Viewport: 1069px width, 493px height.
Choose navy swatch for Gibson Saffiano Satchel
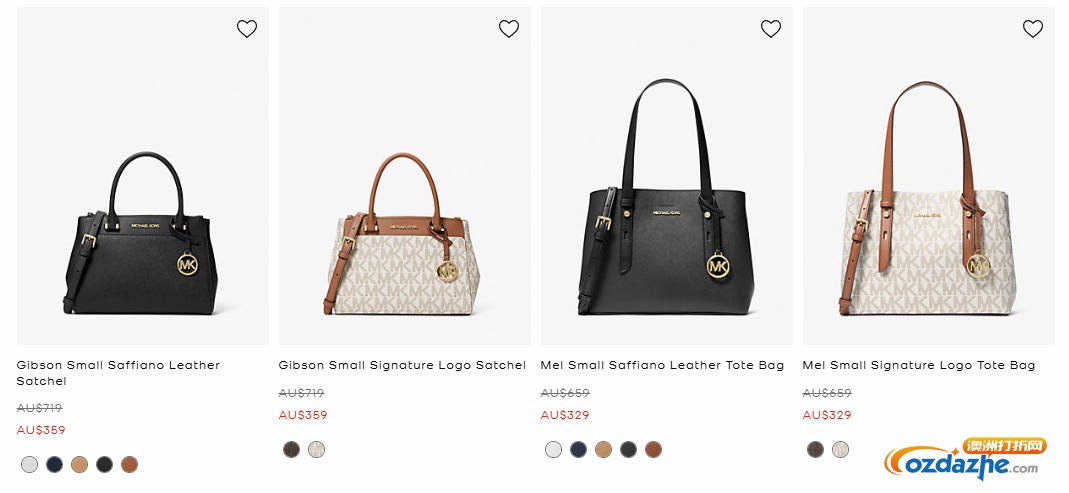55,464
